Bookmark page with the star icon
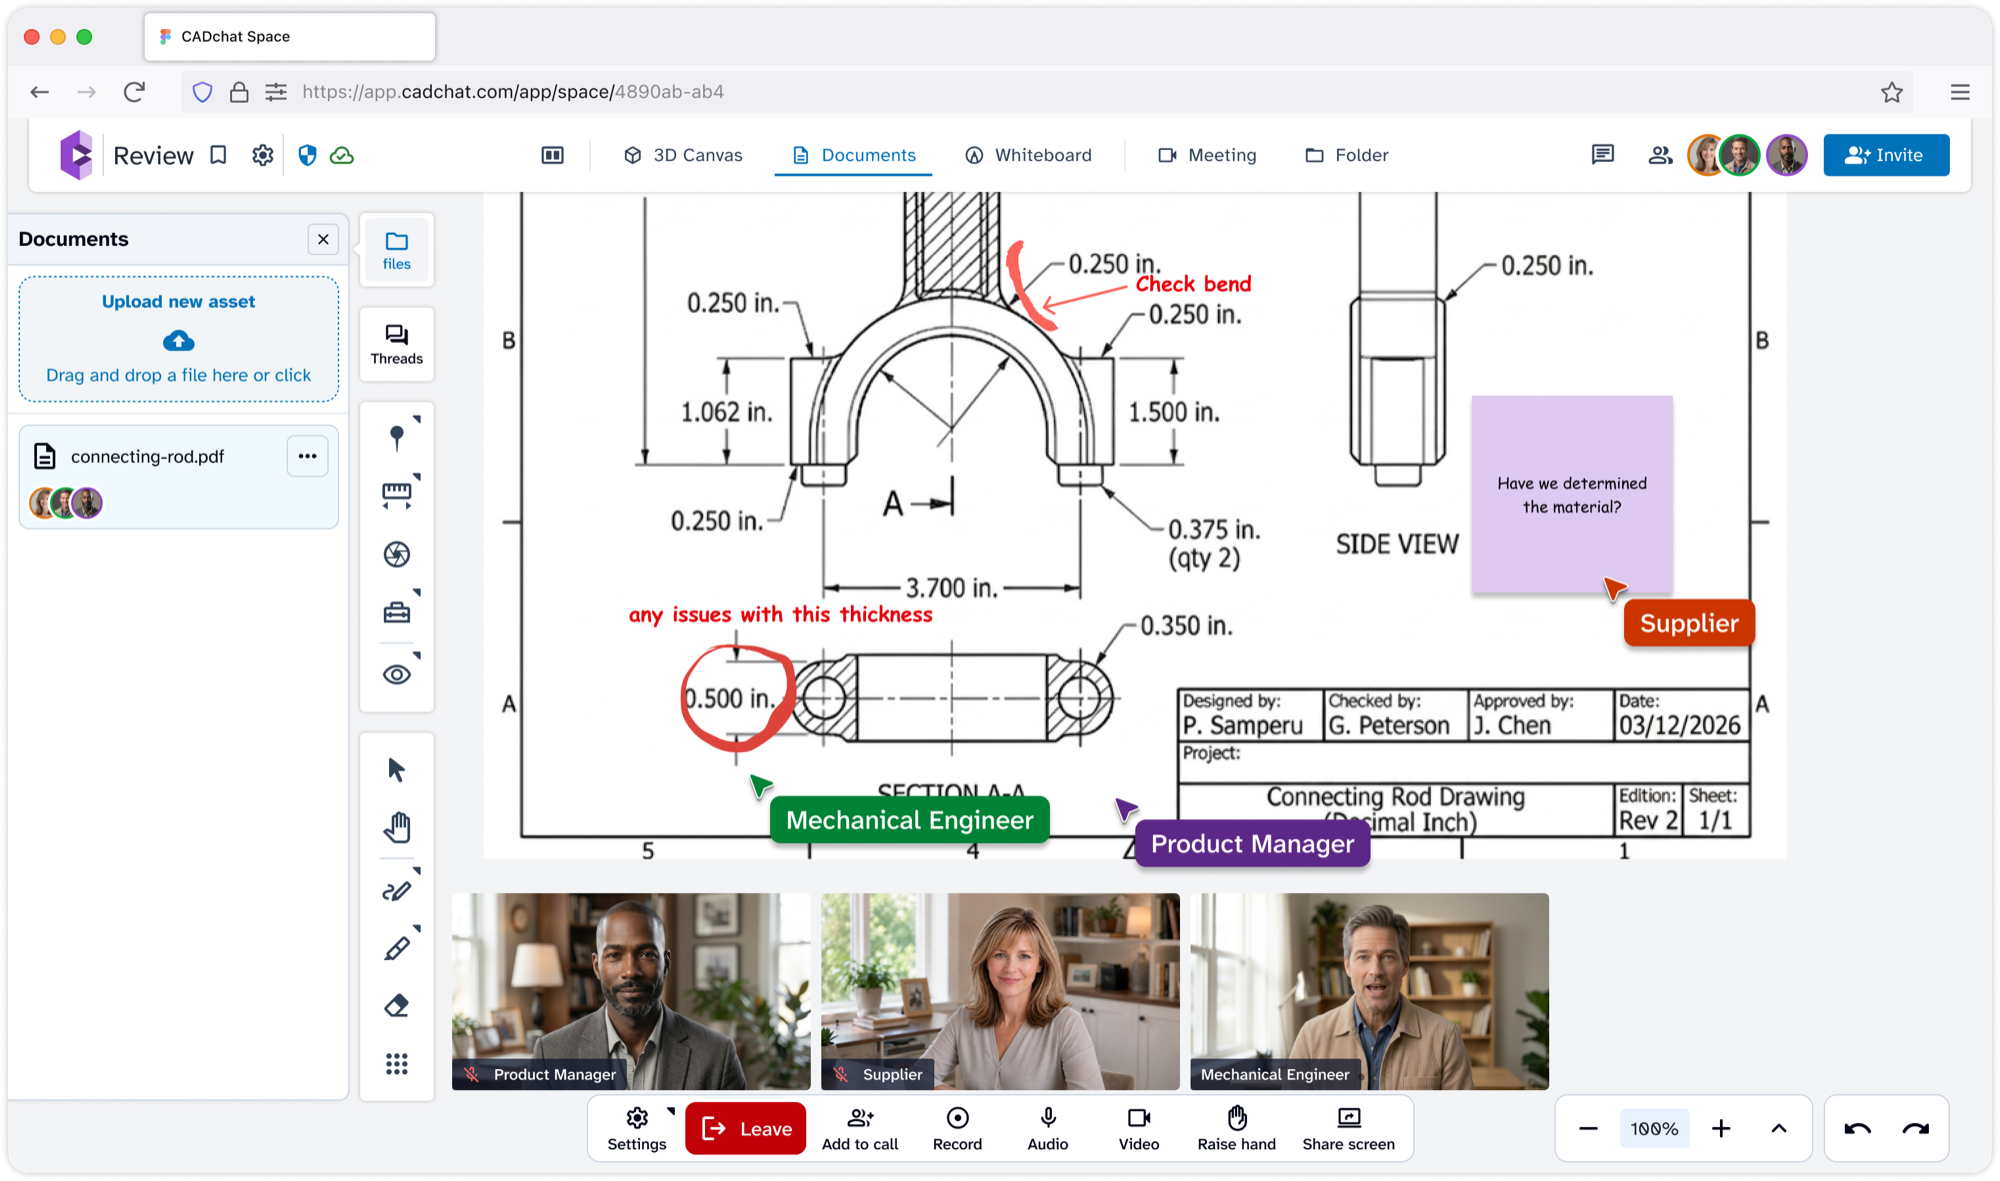 point(1891,92)
